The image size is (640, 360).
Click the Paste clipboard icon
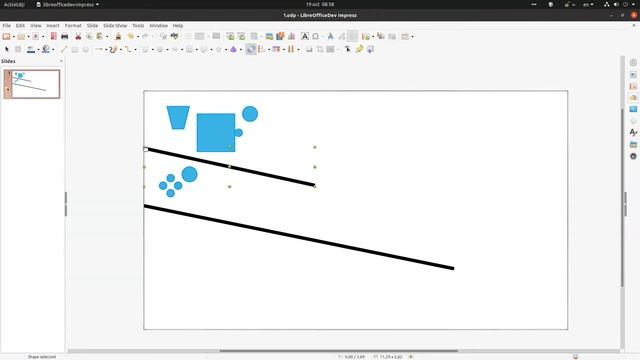click(x=100, y=36)
